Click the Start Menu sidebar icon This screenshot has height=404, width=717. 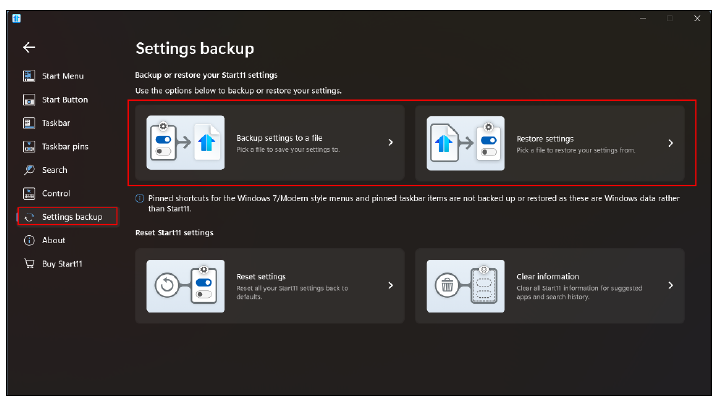click(29, 76)
